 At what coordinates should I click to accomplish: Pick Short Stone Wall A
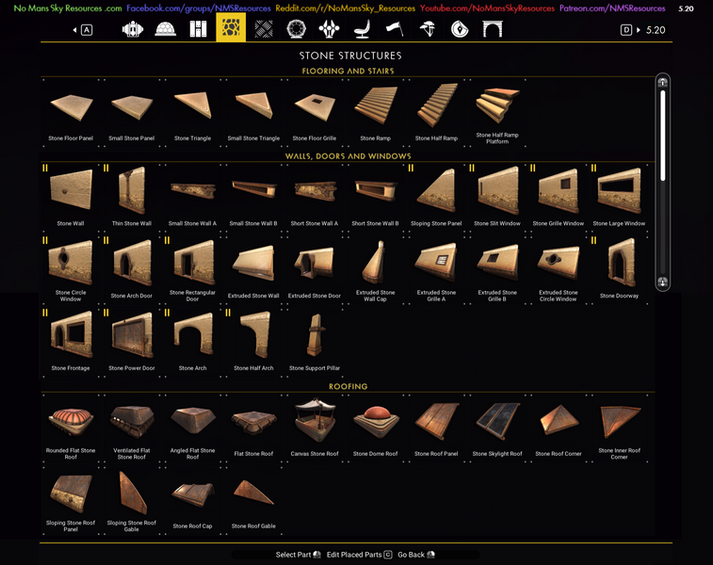click(x=315, y=196)
